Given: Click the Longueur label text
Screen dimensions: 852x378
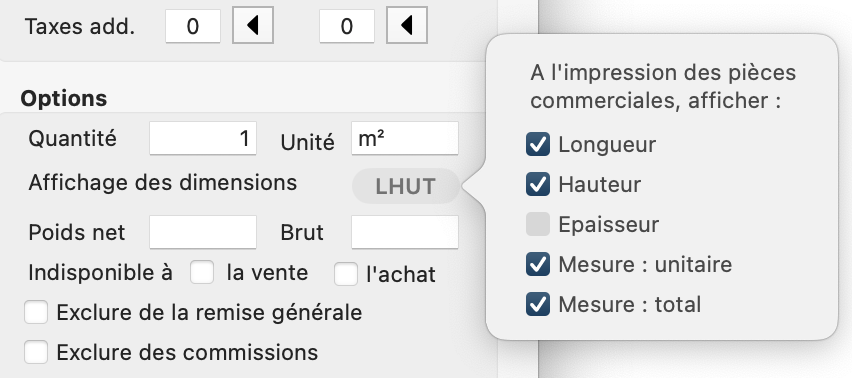Looking at the screenshot, I should (x=607, y=144).
